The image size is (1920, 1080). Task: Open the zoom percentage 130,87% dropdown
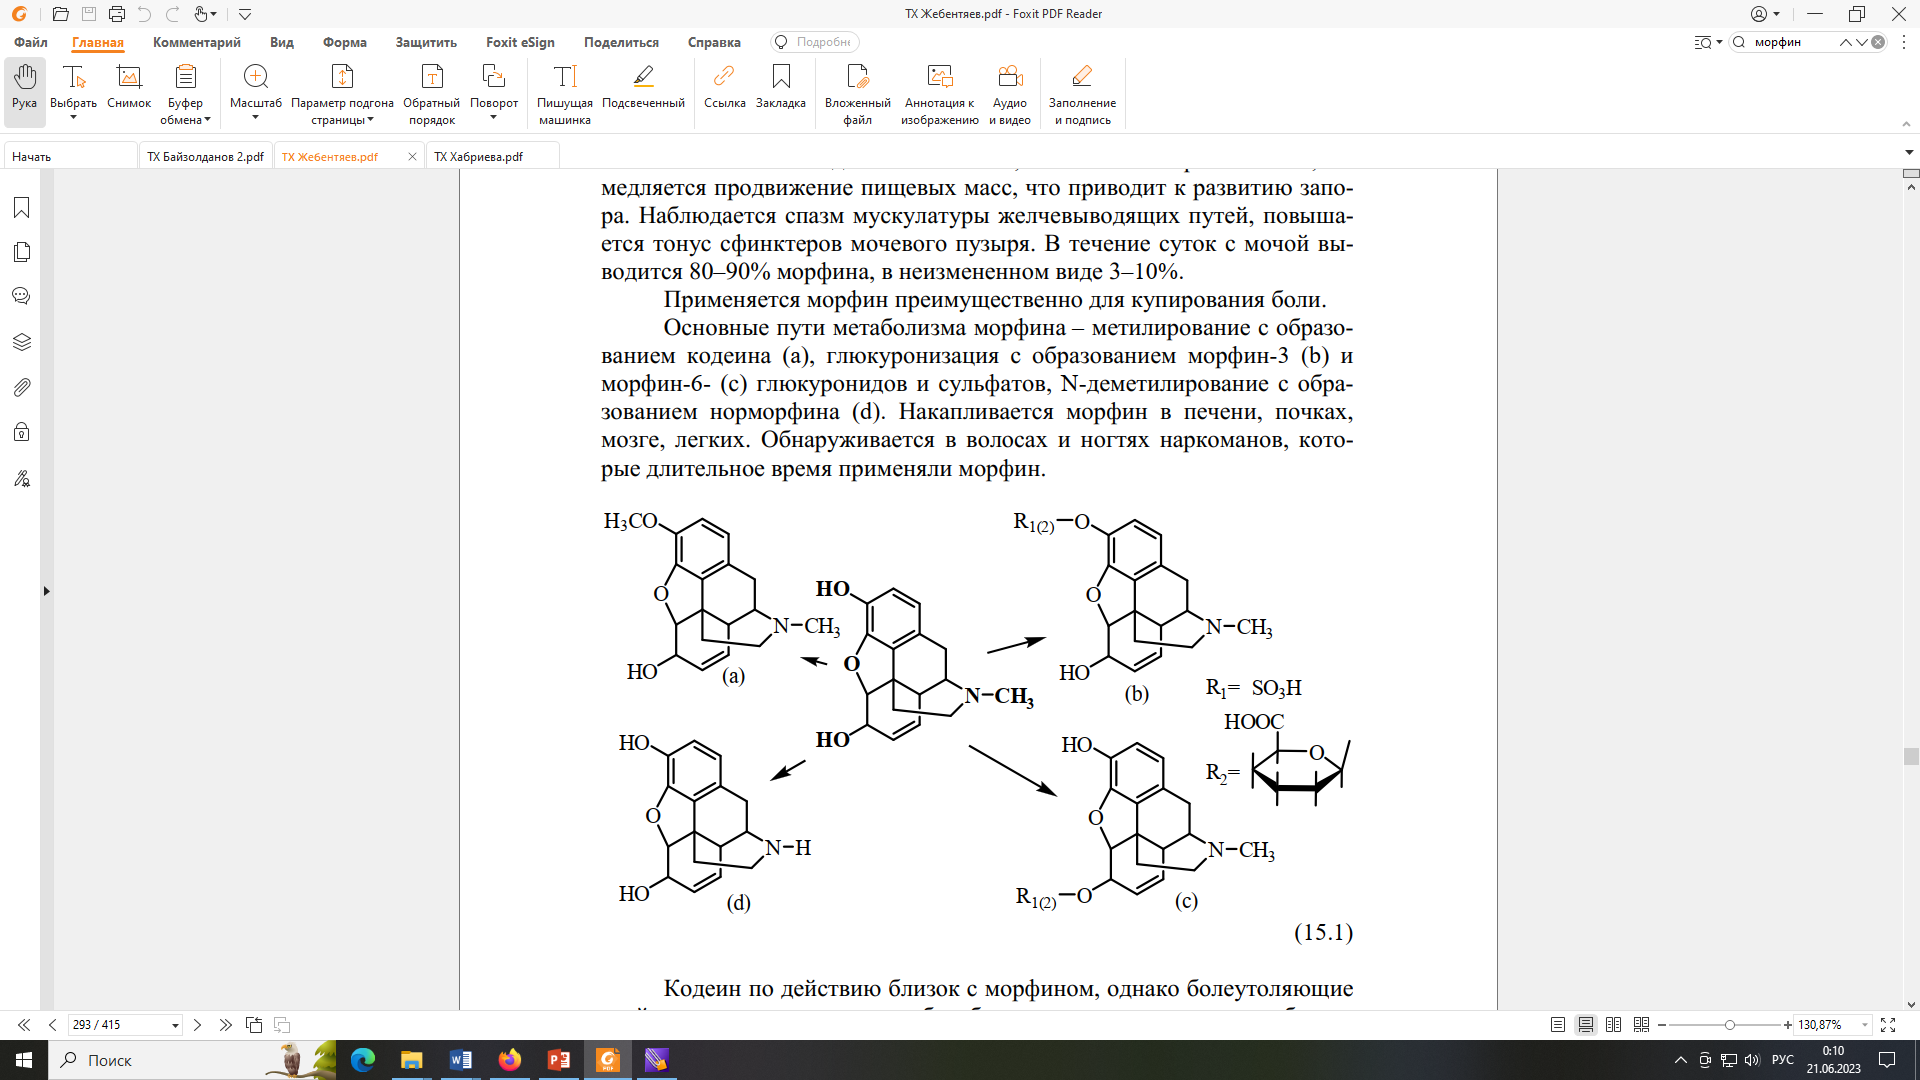1865,1025
